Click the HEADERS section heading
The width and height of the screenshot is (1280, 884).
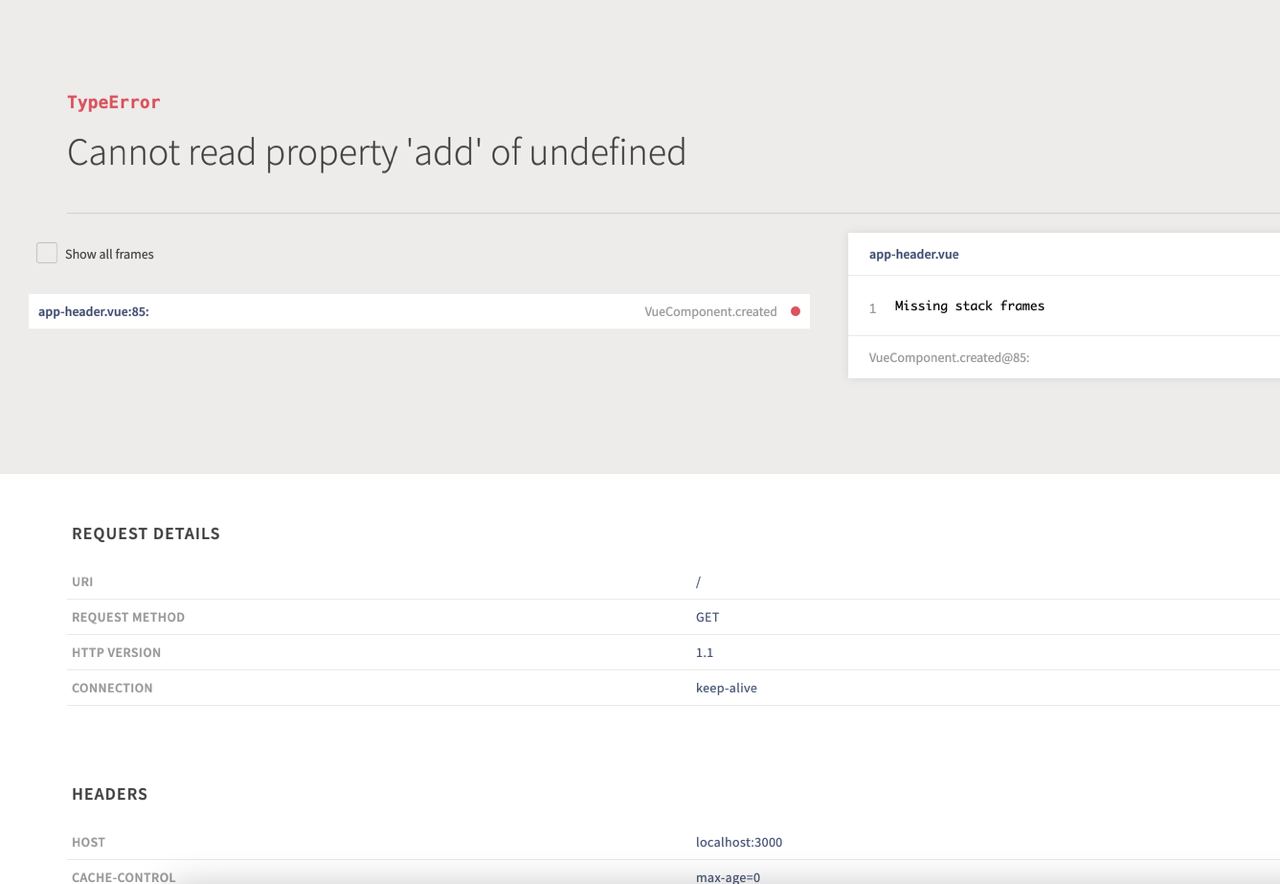110,794
